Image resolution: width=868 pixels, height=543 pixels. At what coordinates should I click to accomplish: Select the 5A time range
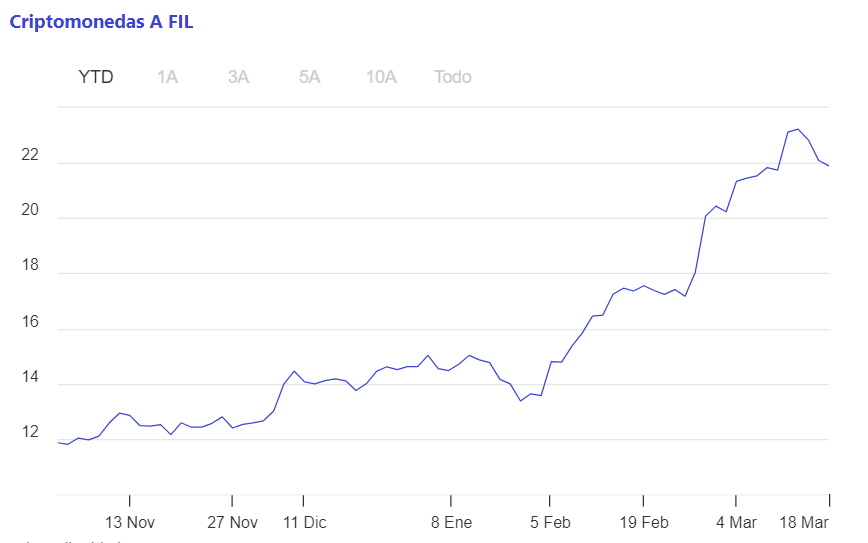pyautogui.click(x=309, y=76)
